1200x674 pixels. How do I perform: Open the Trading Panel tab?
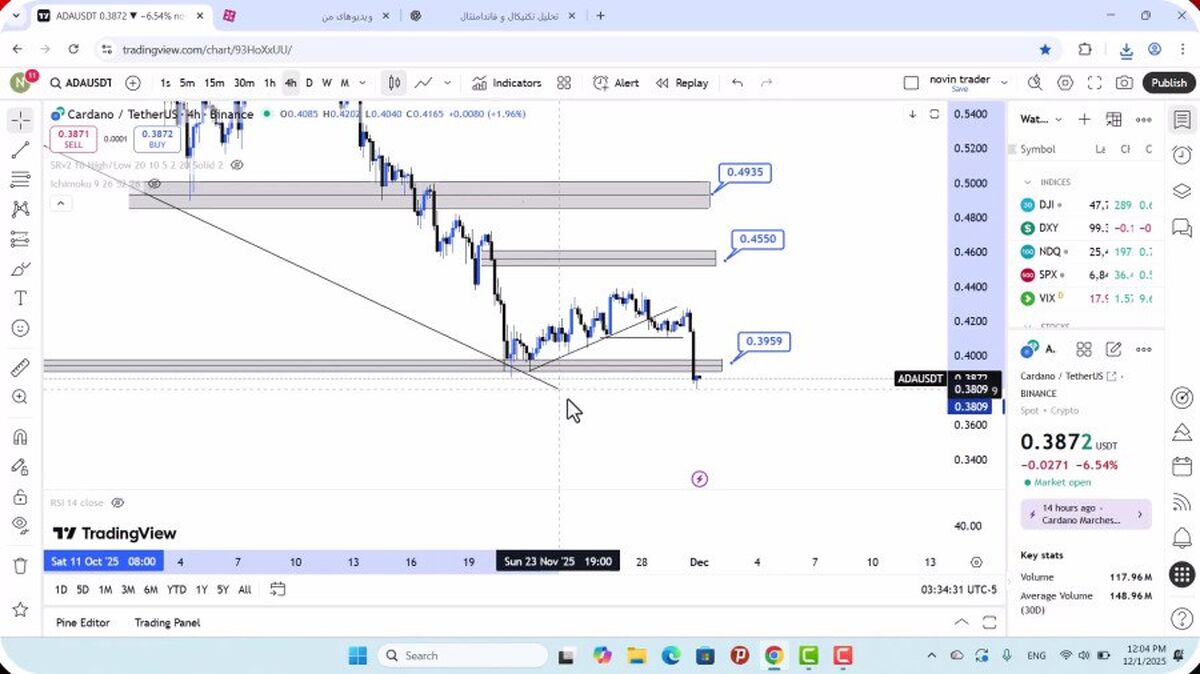[167, 622]
